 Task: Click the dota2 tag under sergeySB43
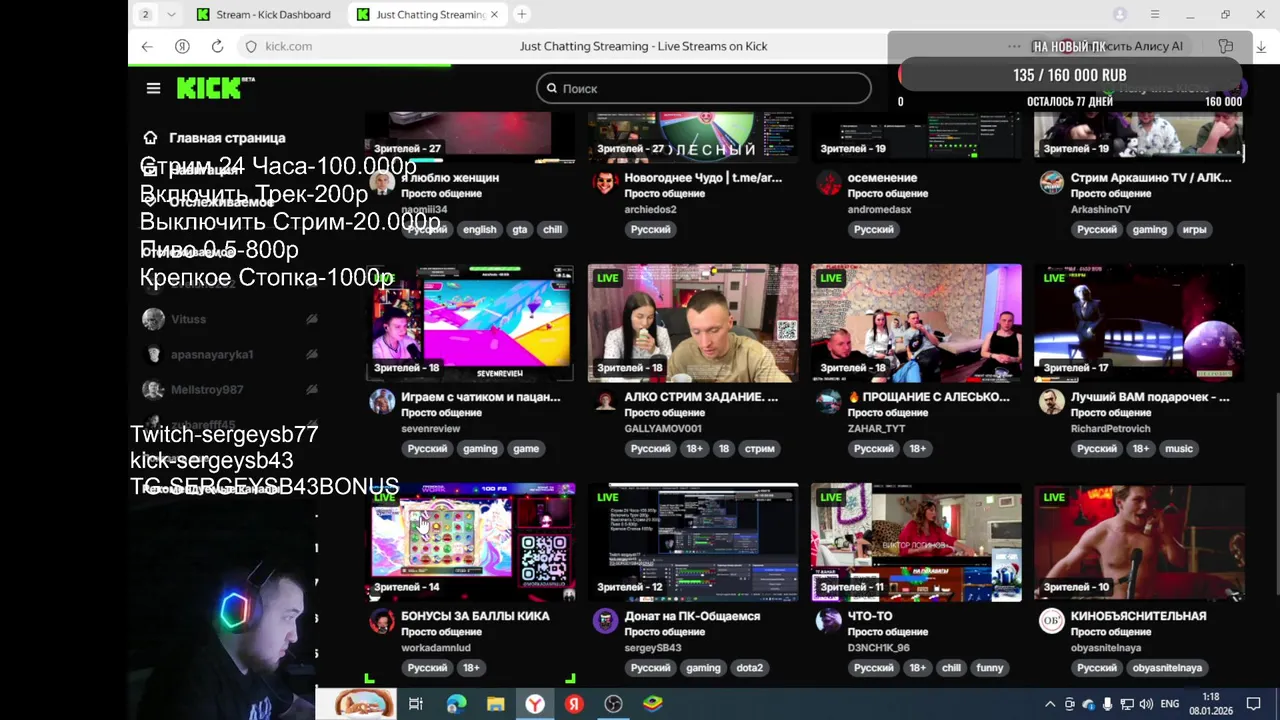point(750,668)
